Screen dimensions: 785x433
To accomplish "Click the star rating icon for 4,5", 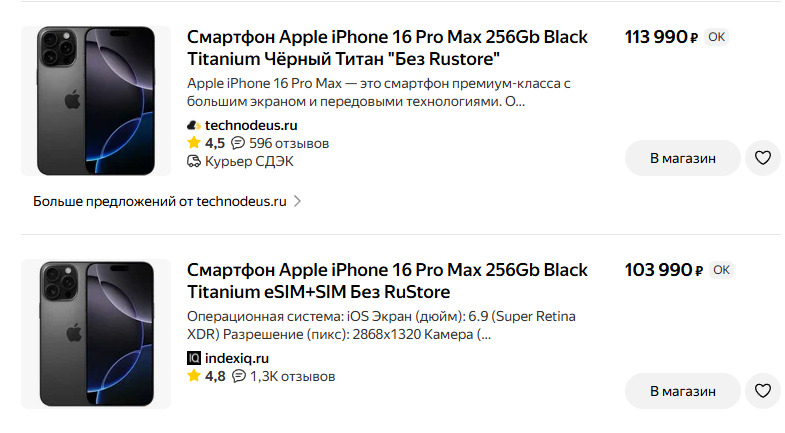I will tap(194, 143).
